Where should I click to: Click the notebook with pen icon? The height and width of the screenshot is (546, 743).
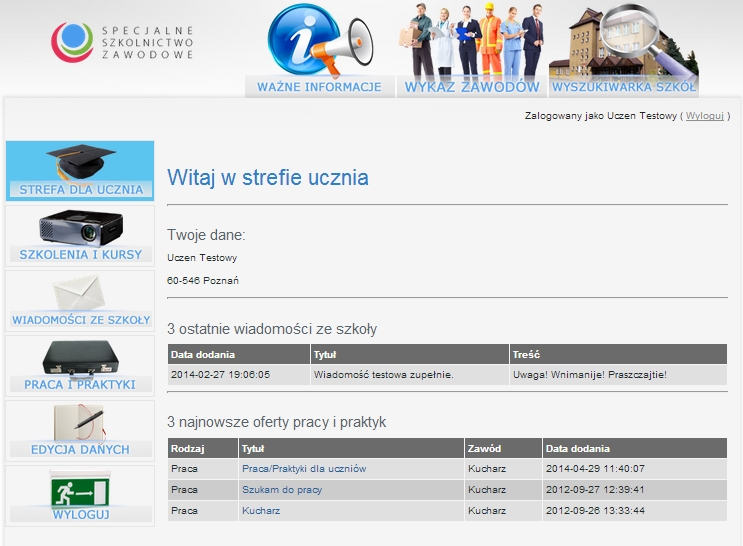pyautogui.click(x=80, y=423)
